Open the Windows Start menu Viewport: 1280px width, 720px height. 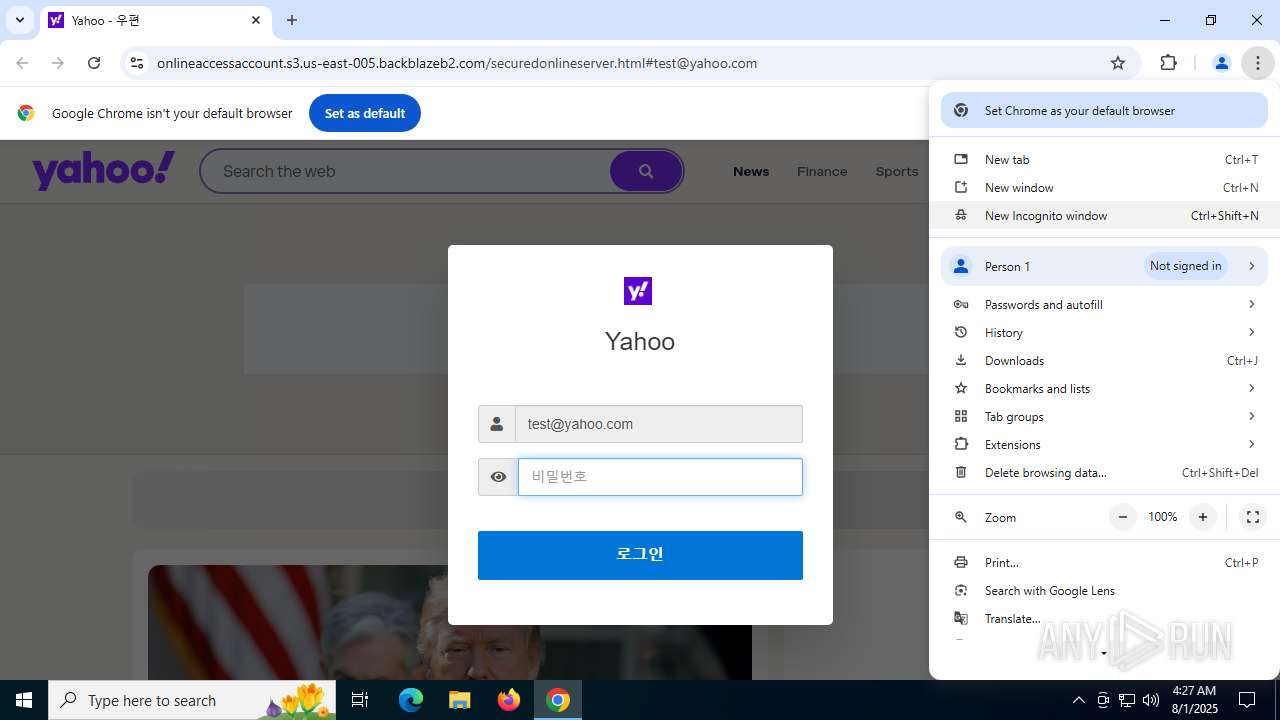(24, 700)
